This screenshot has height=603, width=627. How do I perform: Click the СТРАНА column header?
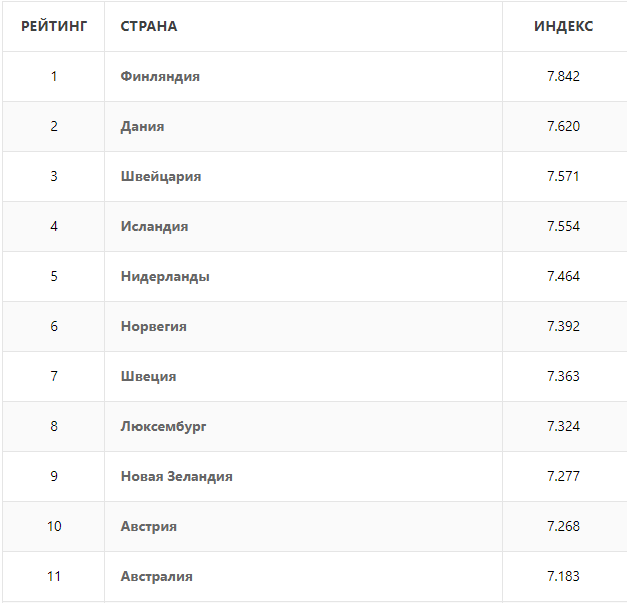click(x=149, y=26)
